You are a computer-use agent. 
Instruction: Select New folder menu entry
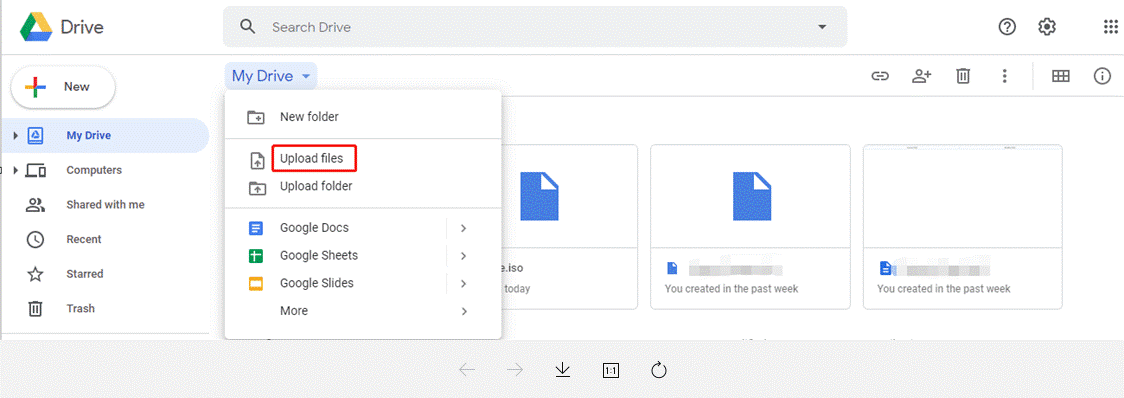363,117
